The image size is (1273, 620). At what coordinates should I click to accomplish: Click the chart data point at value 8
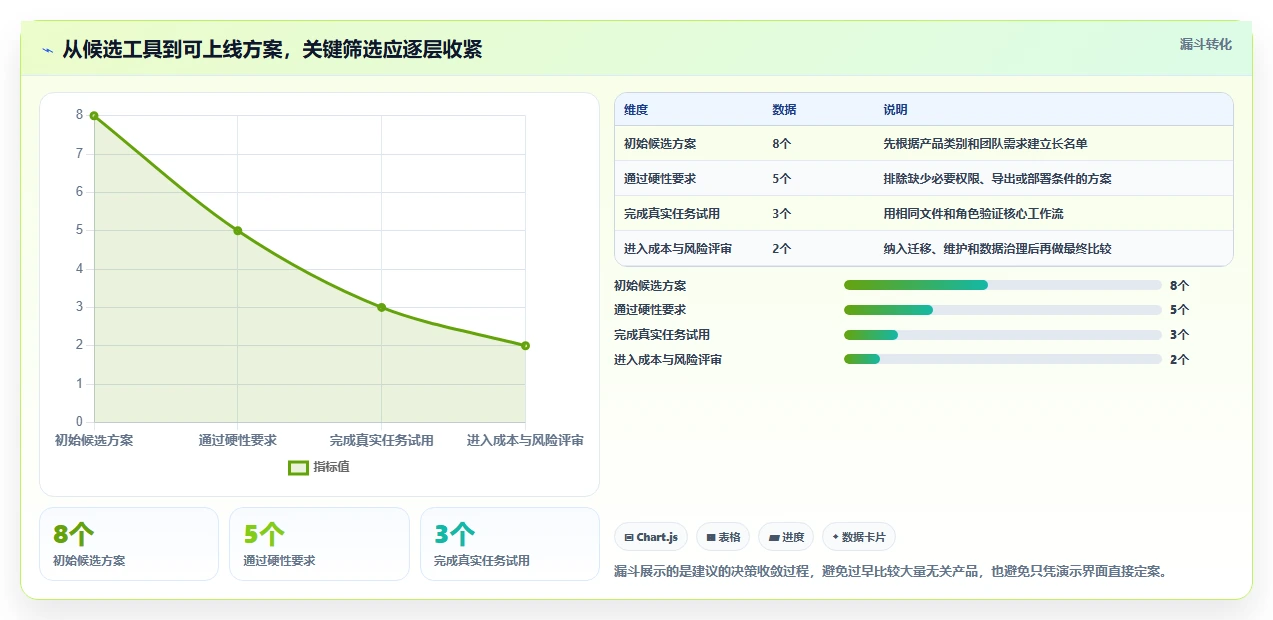[x=94, y=116]
